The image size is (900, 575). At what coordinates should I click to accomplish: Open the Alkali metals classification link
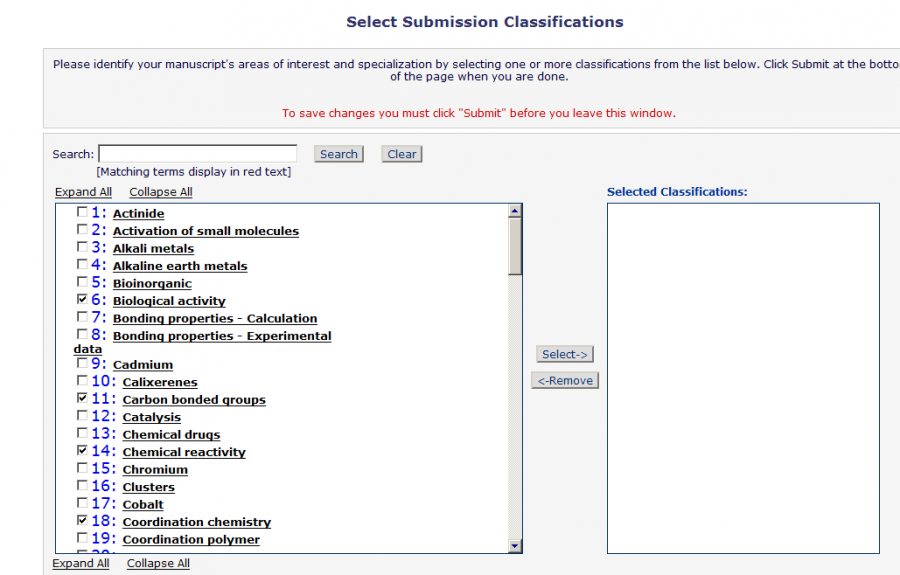(153, 248)
